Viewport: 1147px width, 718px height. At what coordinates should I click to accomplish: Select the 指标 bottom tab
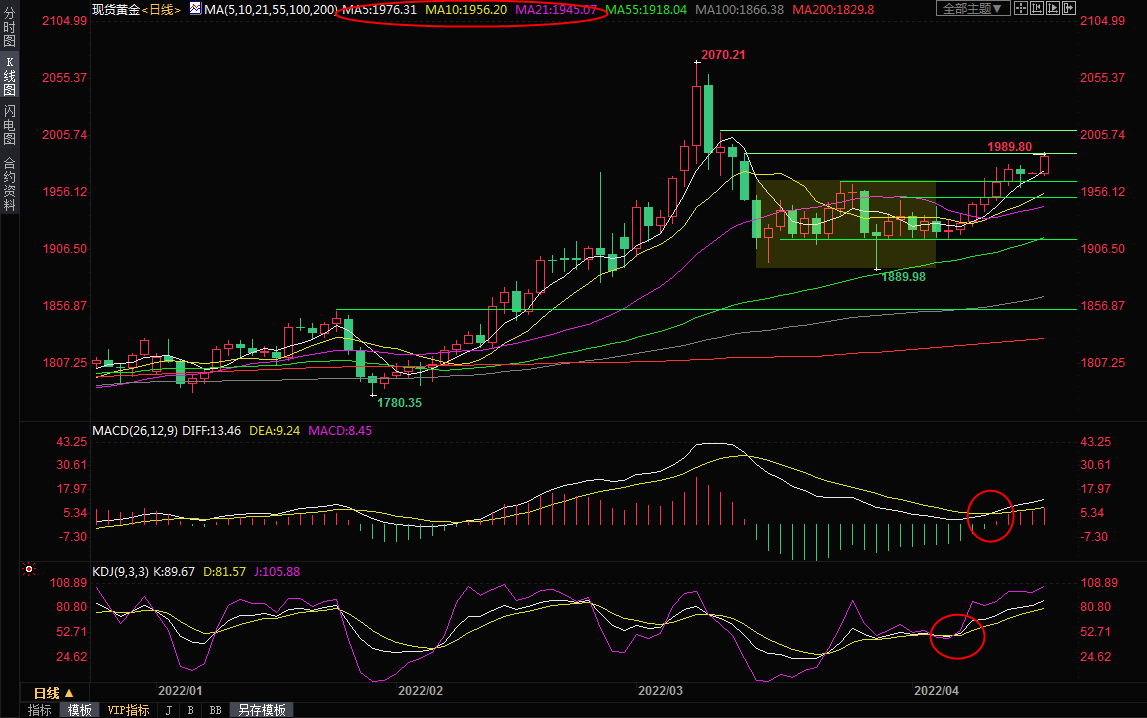40,710
